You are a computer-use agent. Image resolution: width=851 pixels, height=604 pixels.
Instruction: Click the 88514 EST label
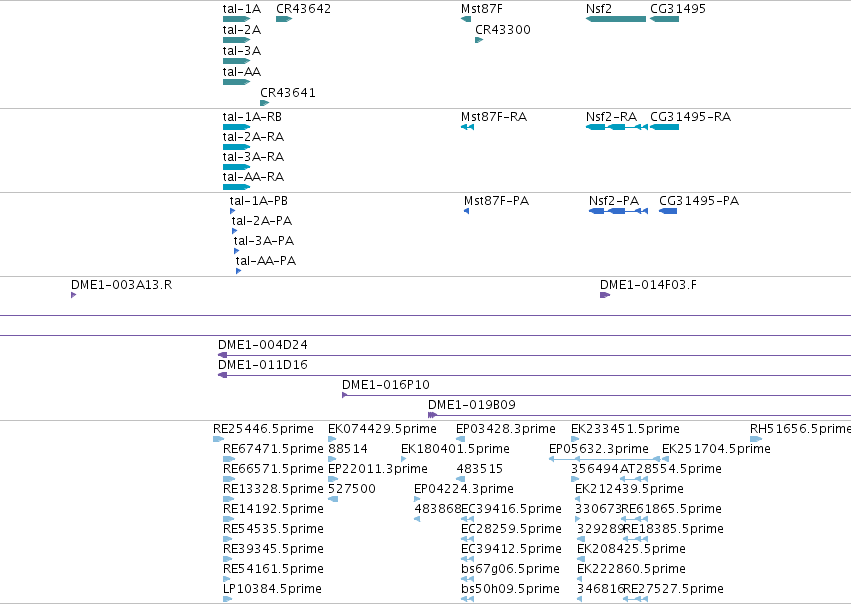point(348,449)
